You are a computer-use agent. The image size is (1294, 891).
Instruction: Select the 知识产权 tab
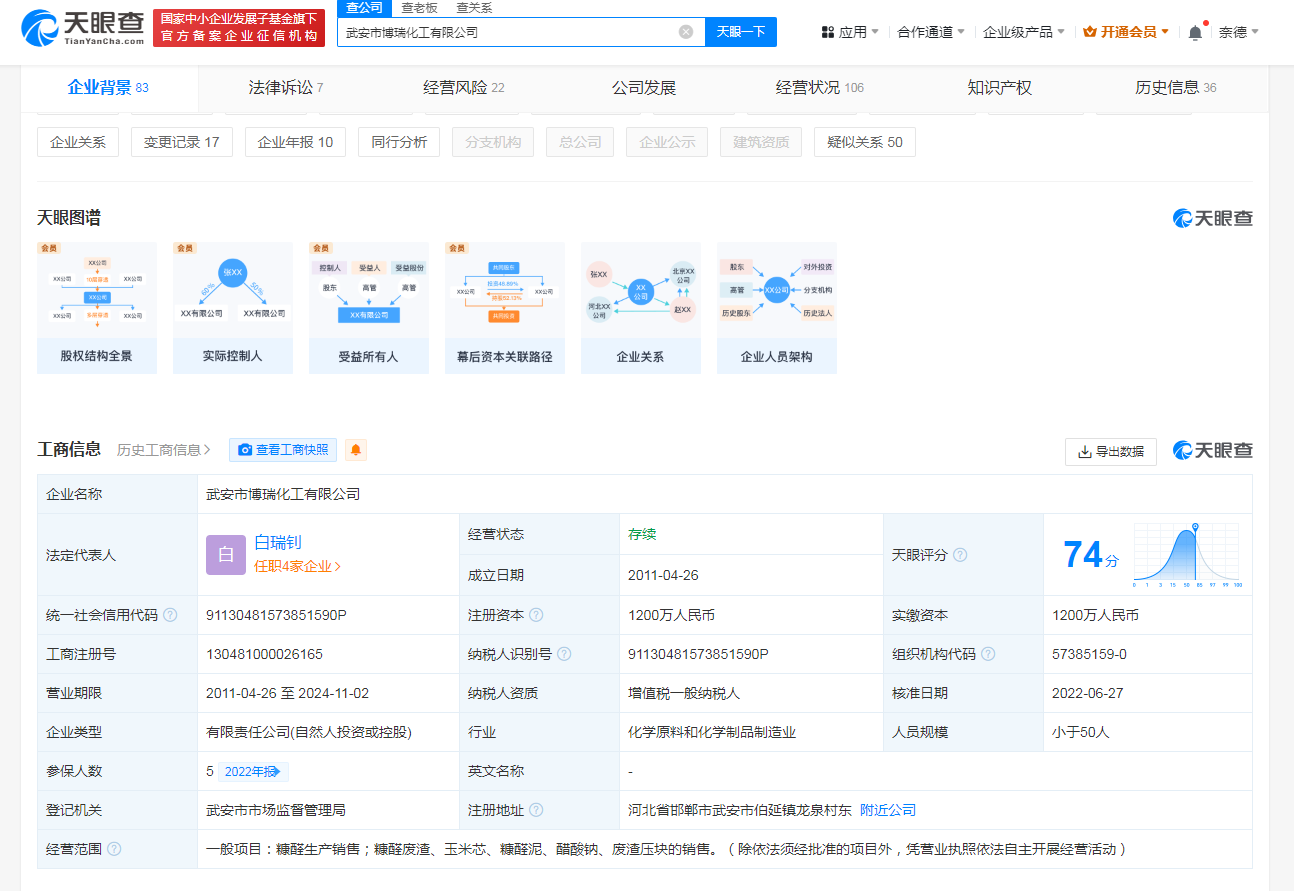point(1000,88)
